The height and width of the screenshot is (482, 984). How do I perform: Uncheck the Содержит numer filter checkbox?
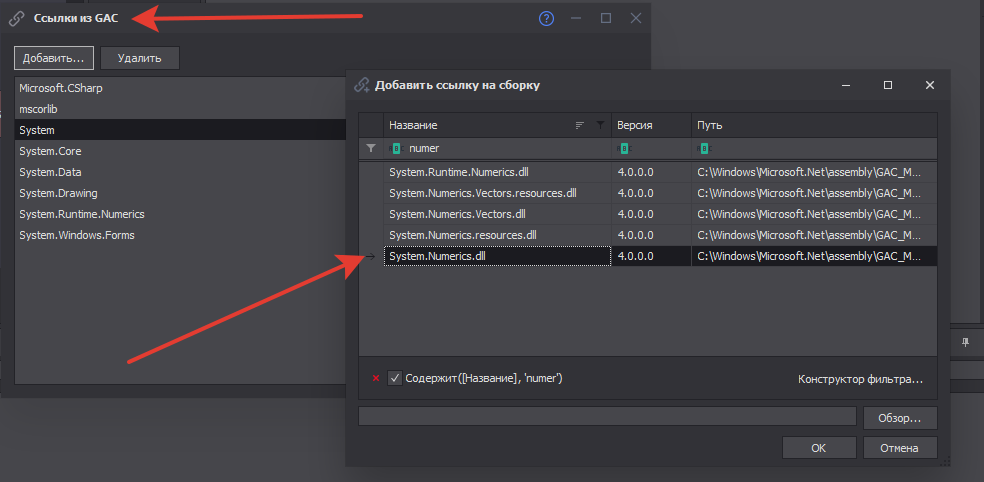[x=395, y=378]
